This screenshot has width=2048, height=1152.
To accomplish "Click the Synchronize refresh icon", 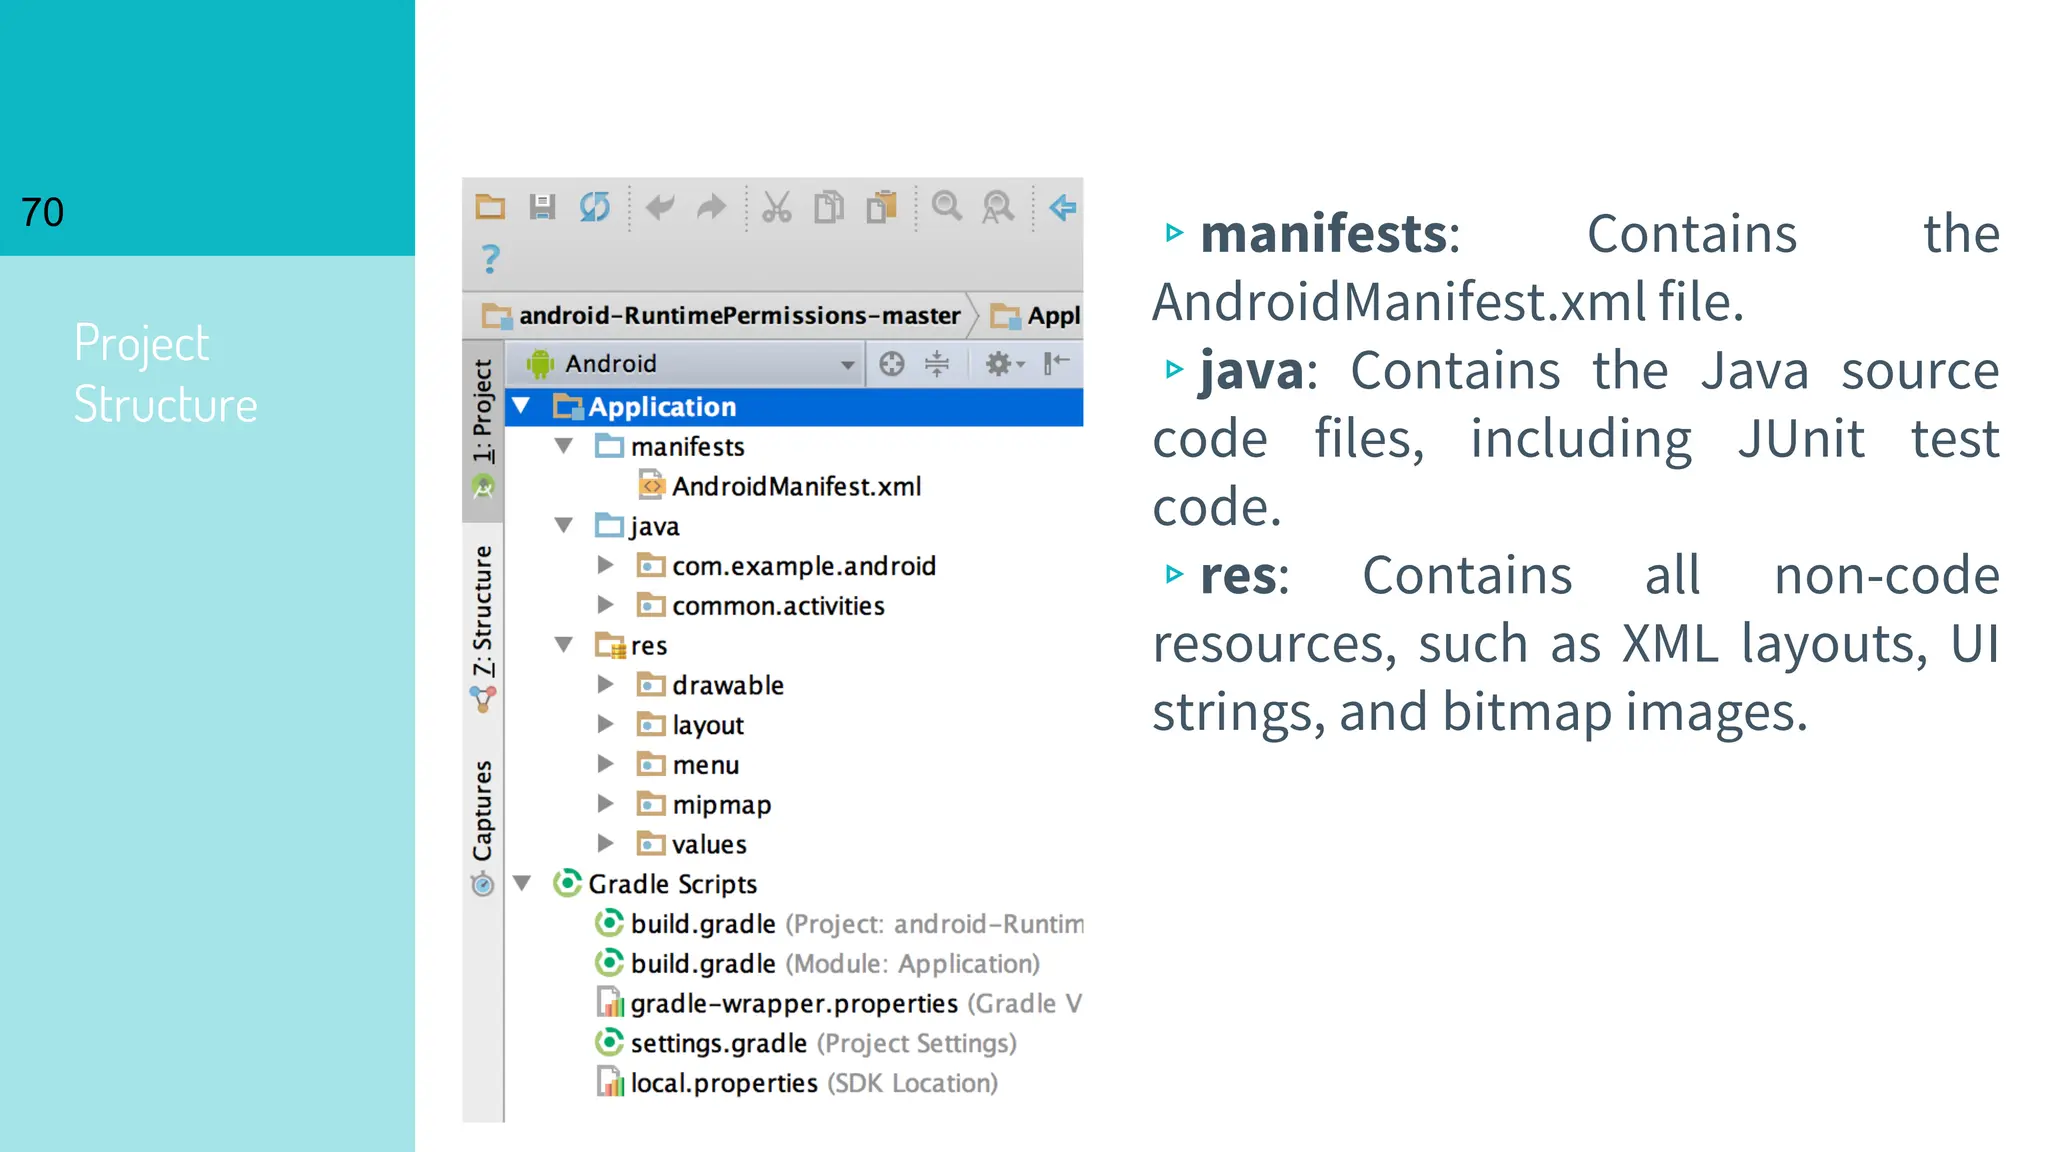I will coord(594,207).
